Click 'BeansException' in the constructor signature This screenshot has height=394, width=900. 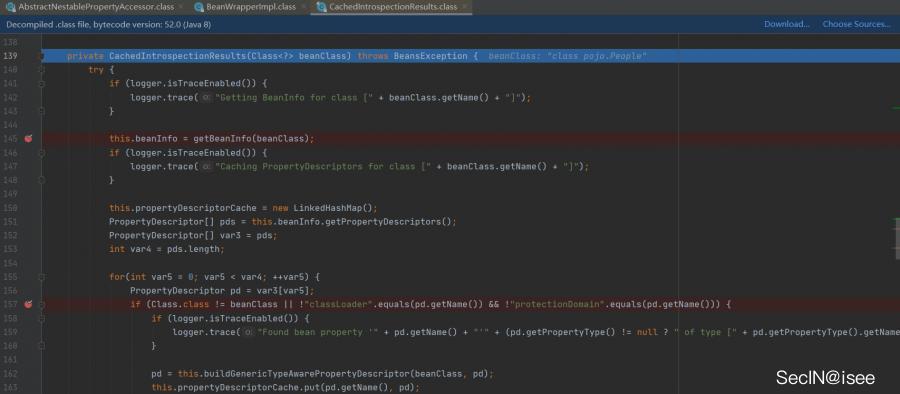pyautogui.click(x=430, y=56)
